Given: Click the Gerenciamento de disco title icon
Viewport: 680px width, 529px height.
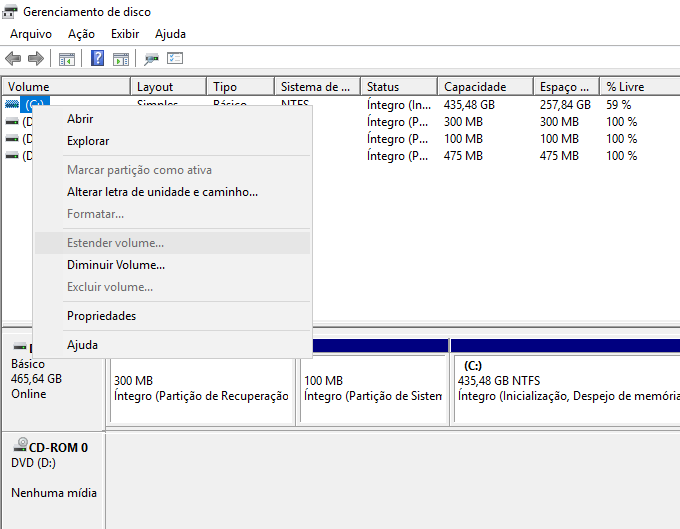Looking at the screenshot, I should [x=10, y=12].
